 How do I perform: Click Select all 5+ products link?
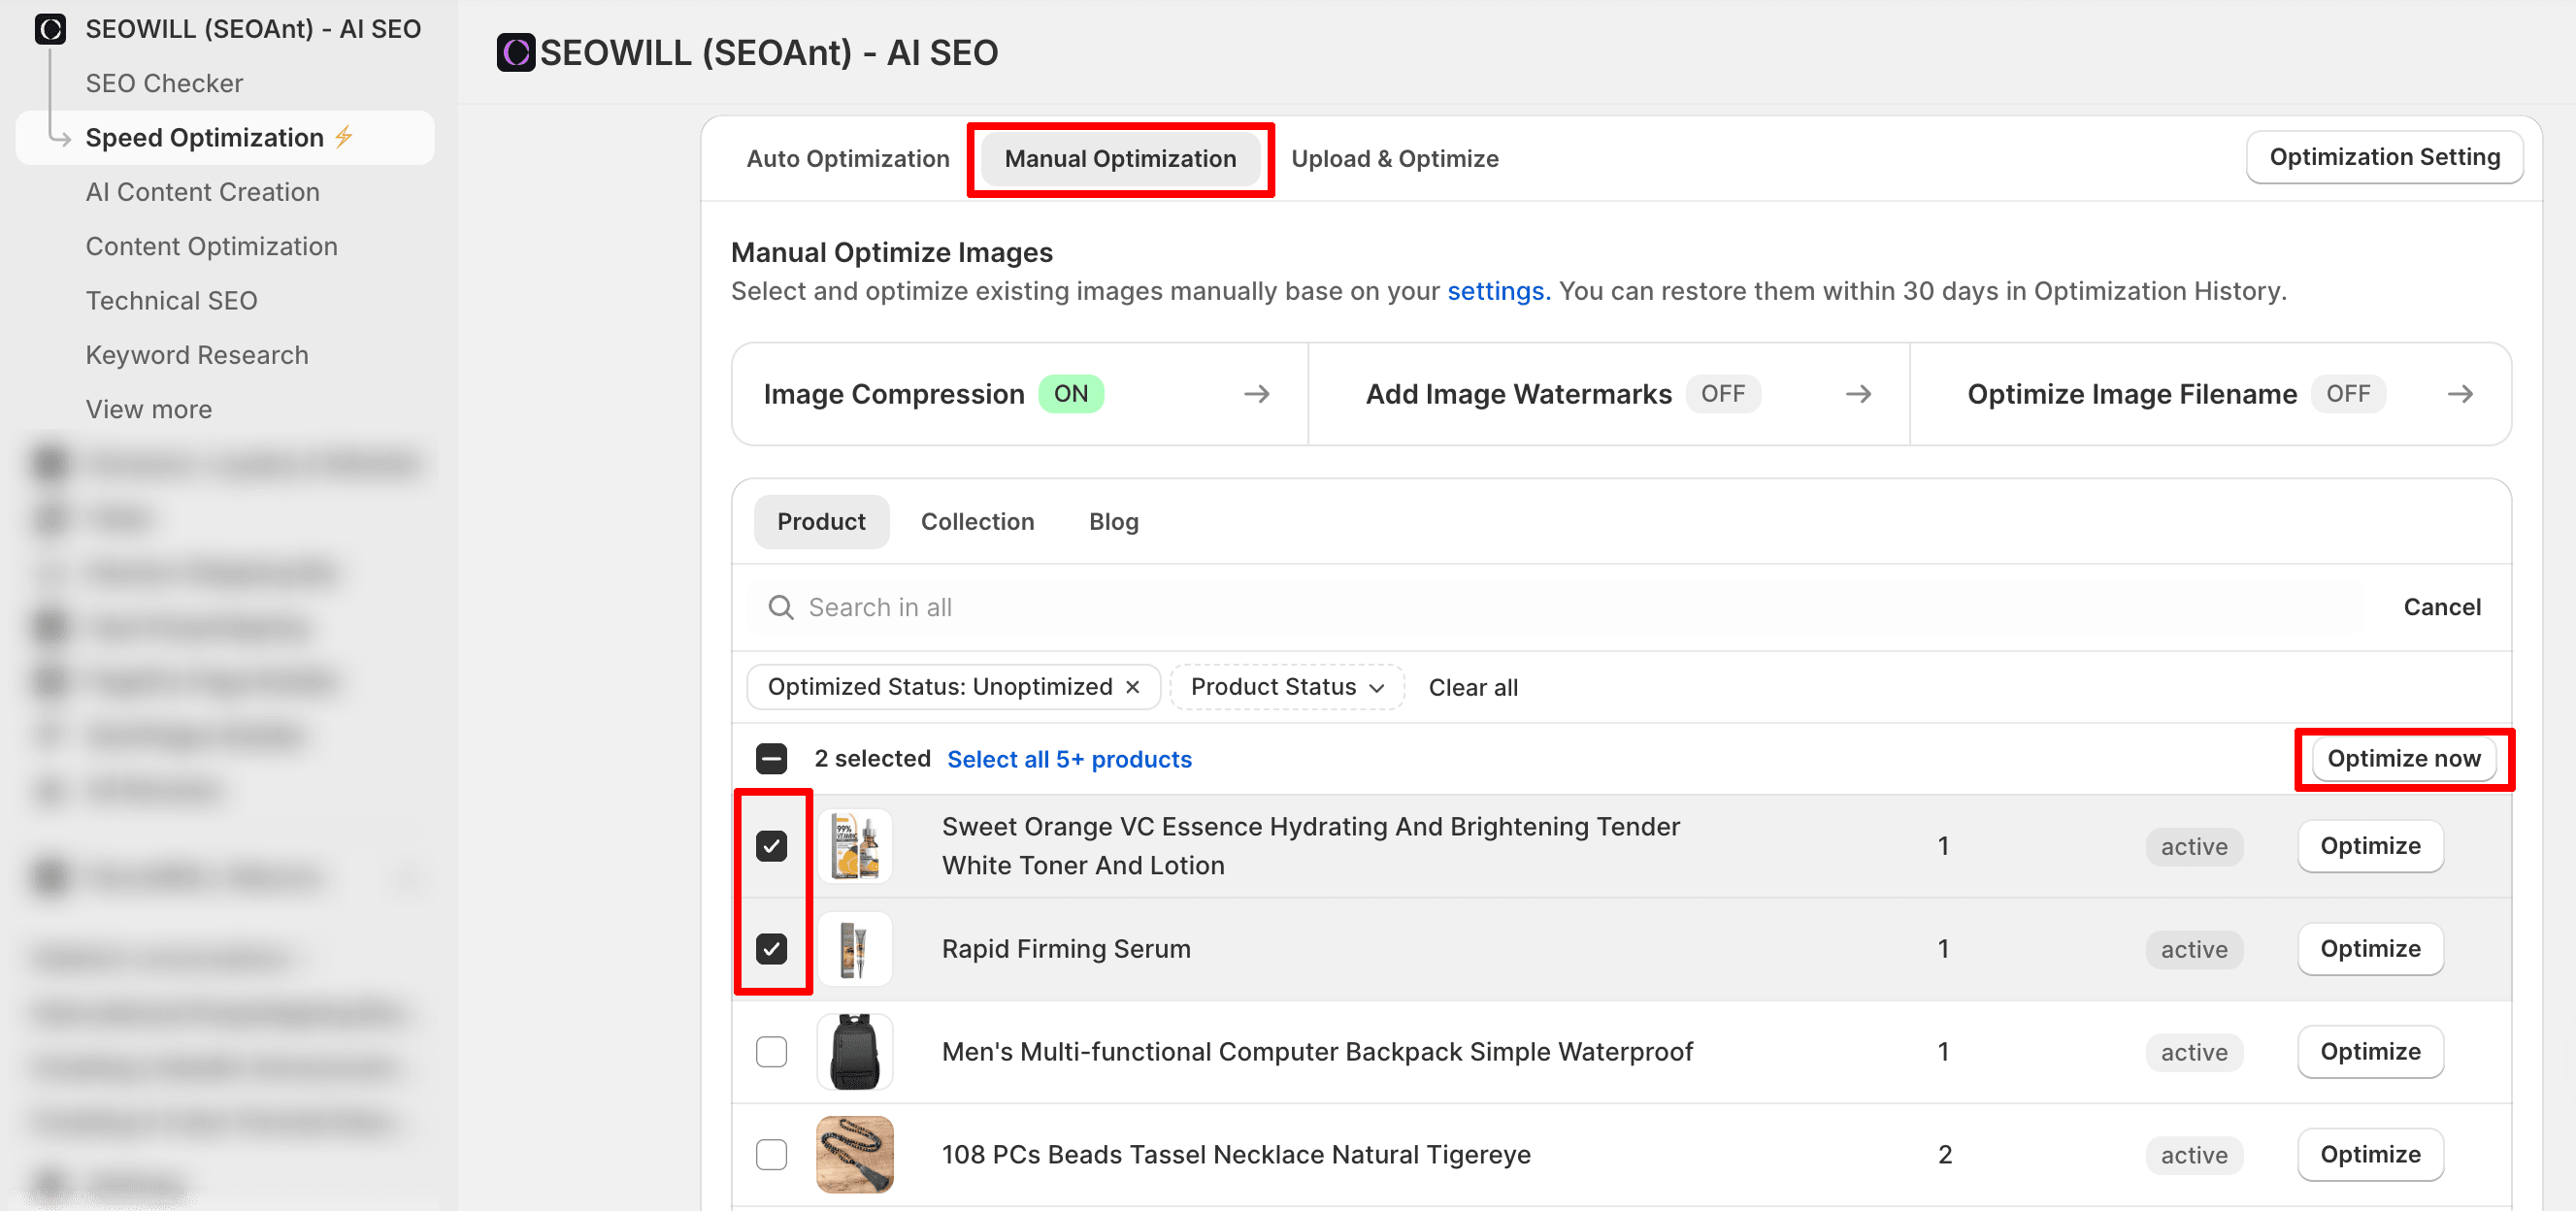[x=1068, y=759]
